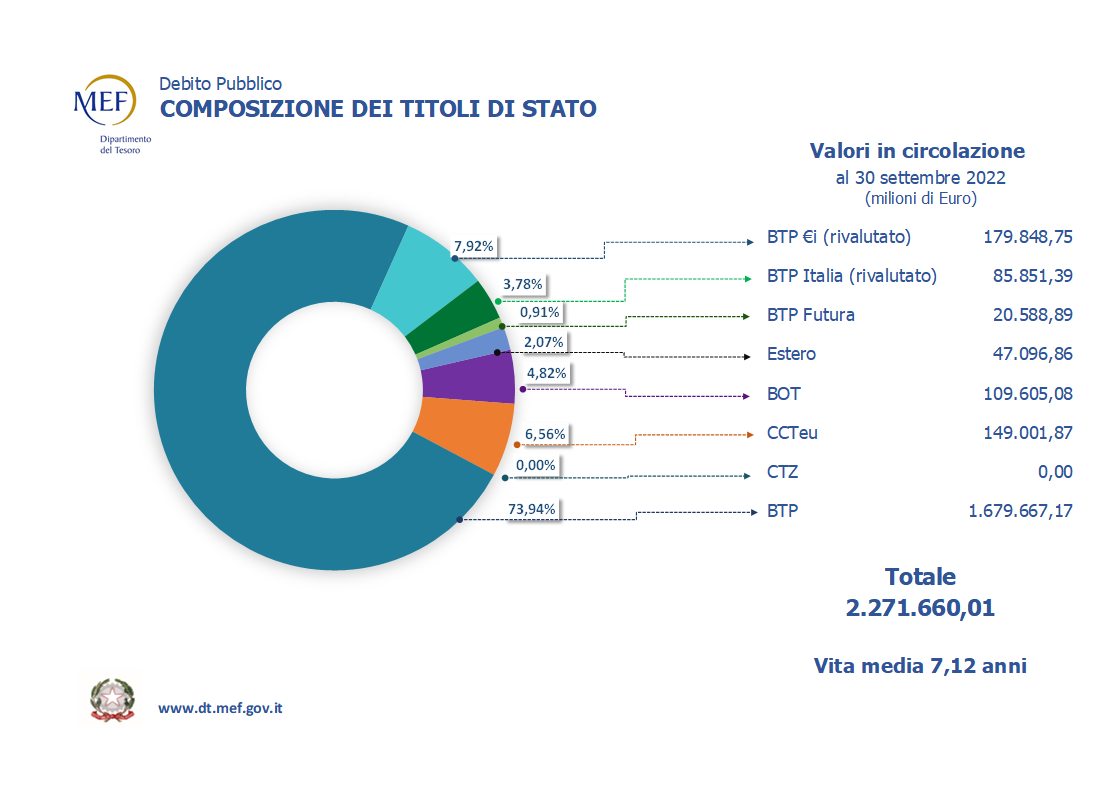This screenshot has width=1117, height=786.
Task: Click the 6,56% percentage label
Action: click(545, 434)
